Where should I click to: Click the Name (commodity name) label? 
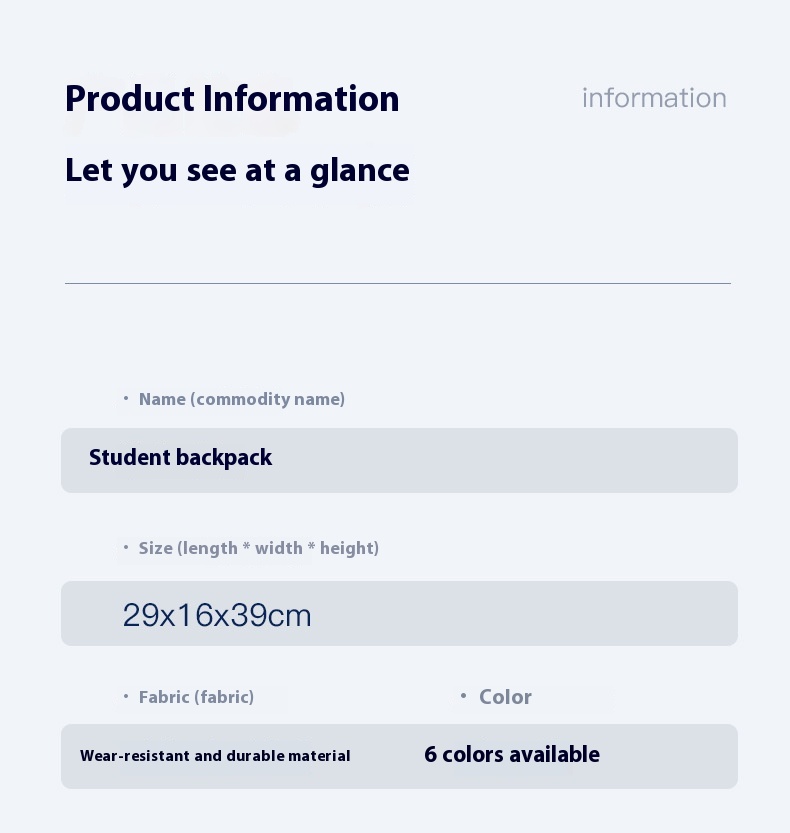point(242,399)
